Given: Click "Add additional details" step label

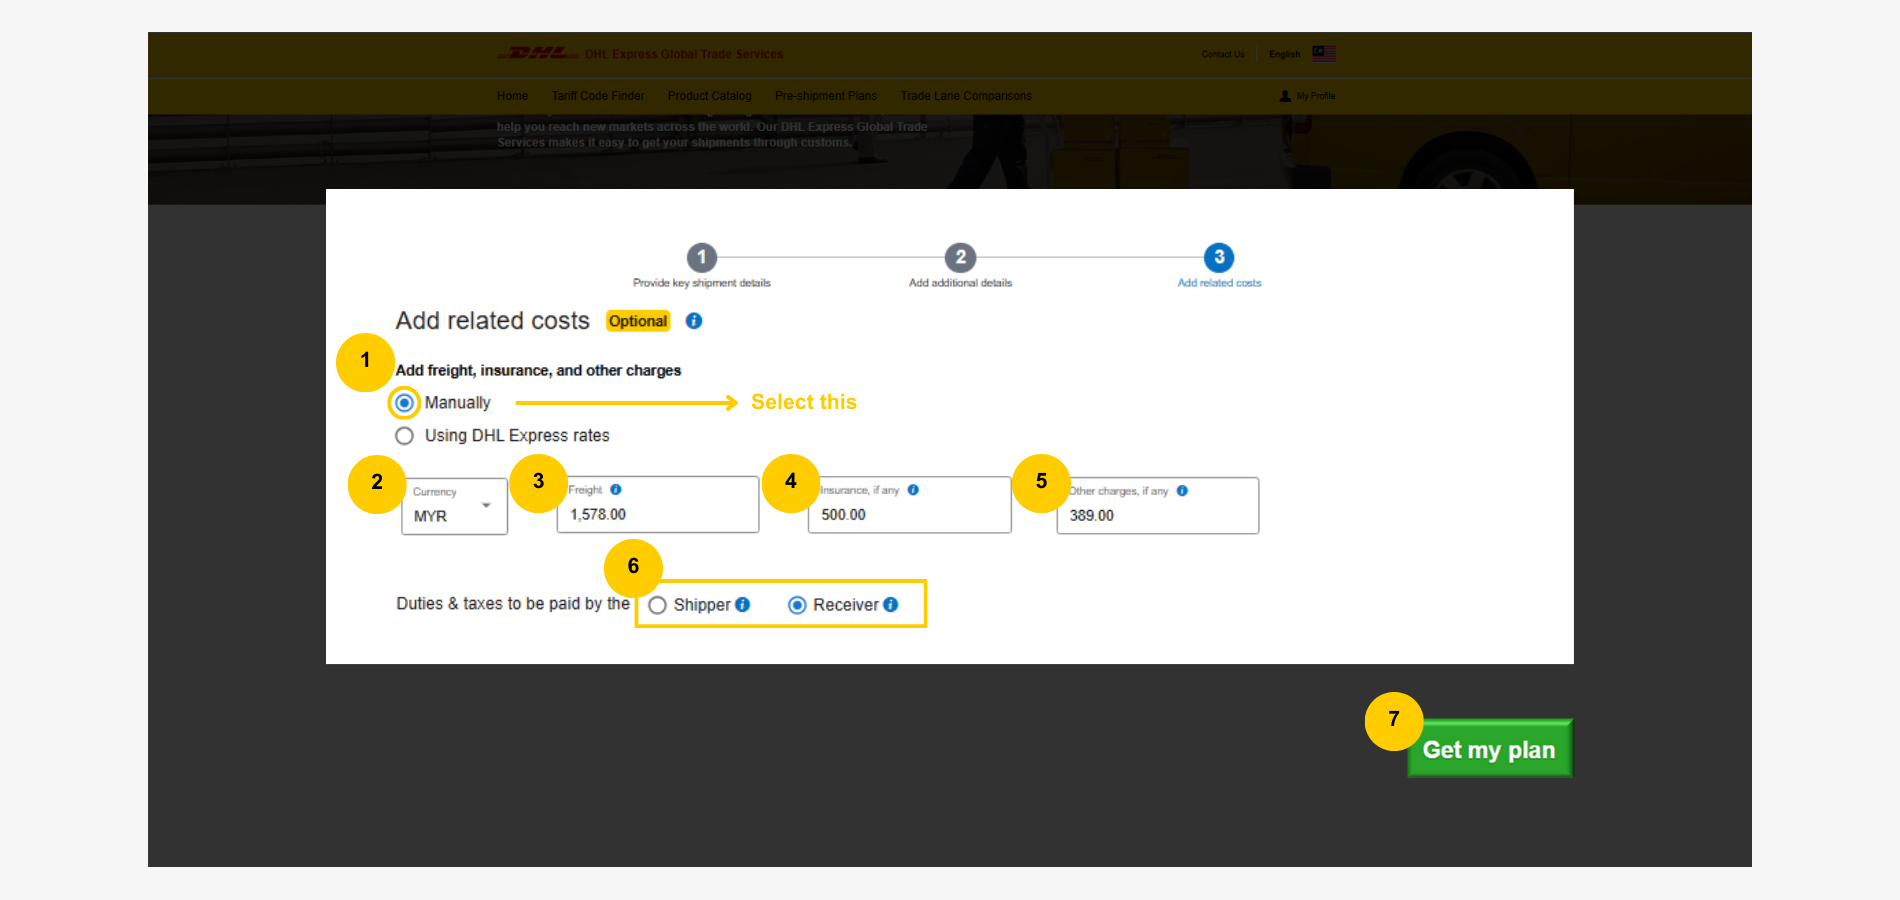Looking at the screenshot, I should point(961,283).
